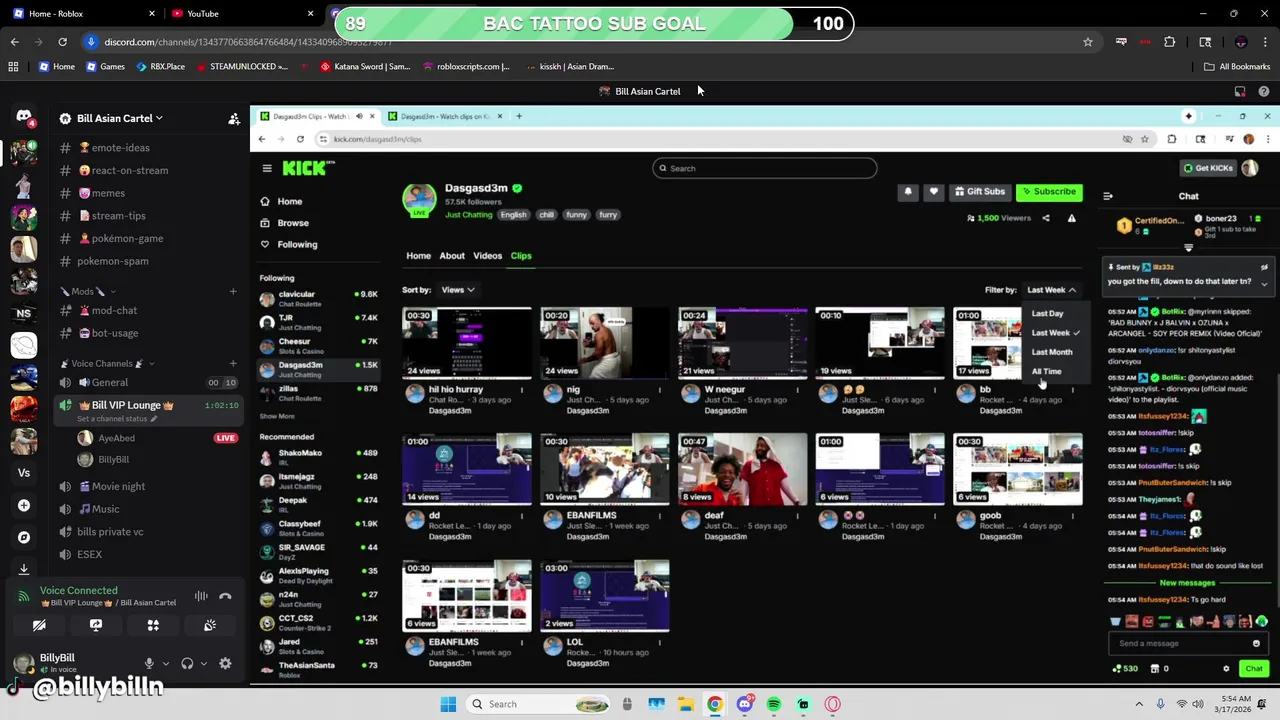
Task: Open clip thumbnail titled hil hio hurray
Action: coord(467,342)
